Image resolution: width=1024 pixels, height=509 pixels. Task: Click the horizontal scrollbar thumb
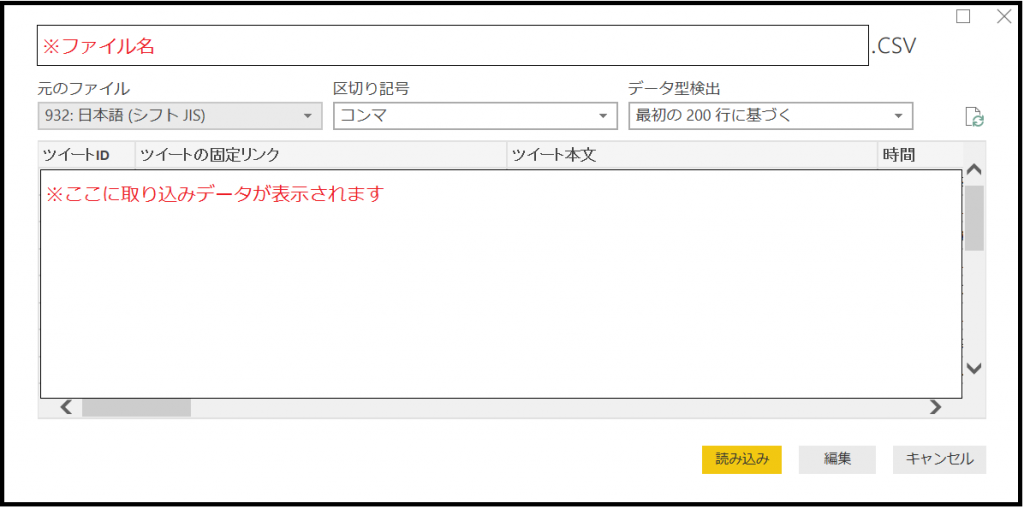coord(136,407)
